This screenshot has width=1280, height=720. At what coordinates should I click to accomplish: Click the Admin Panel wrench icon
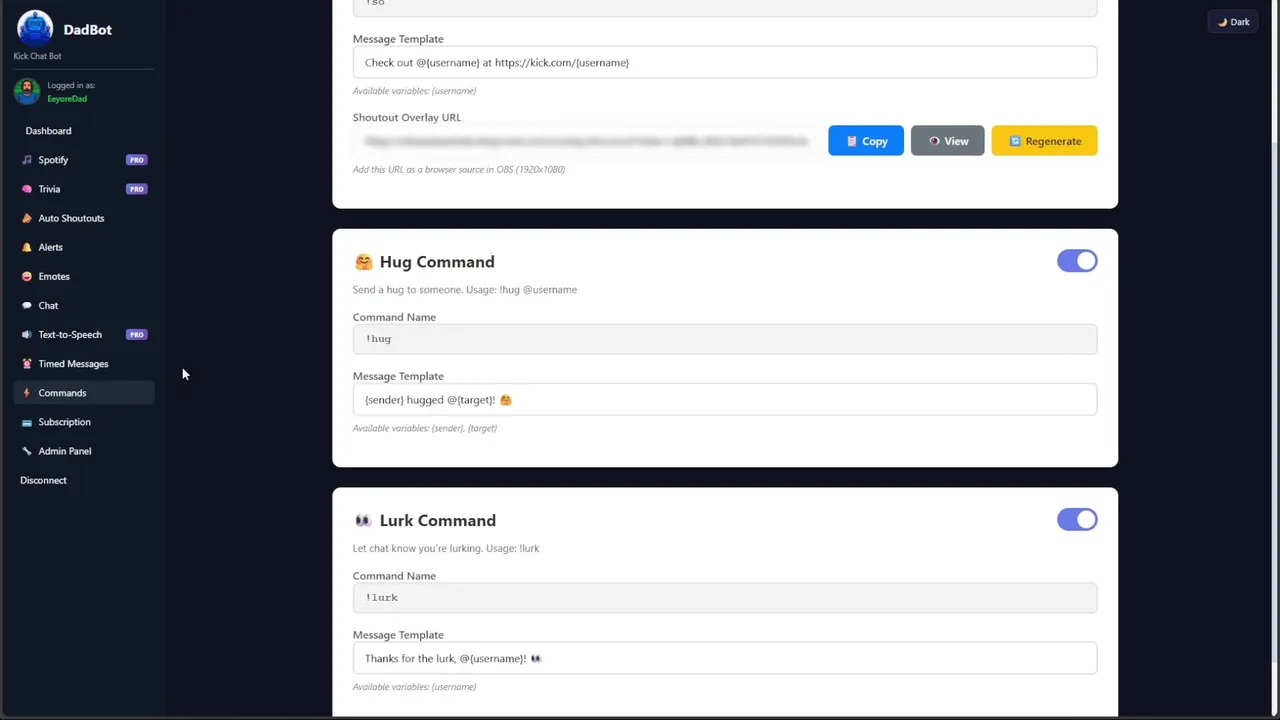coord(27,451)
